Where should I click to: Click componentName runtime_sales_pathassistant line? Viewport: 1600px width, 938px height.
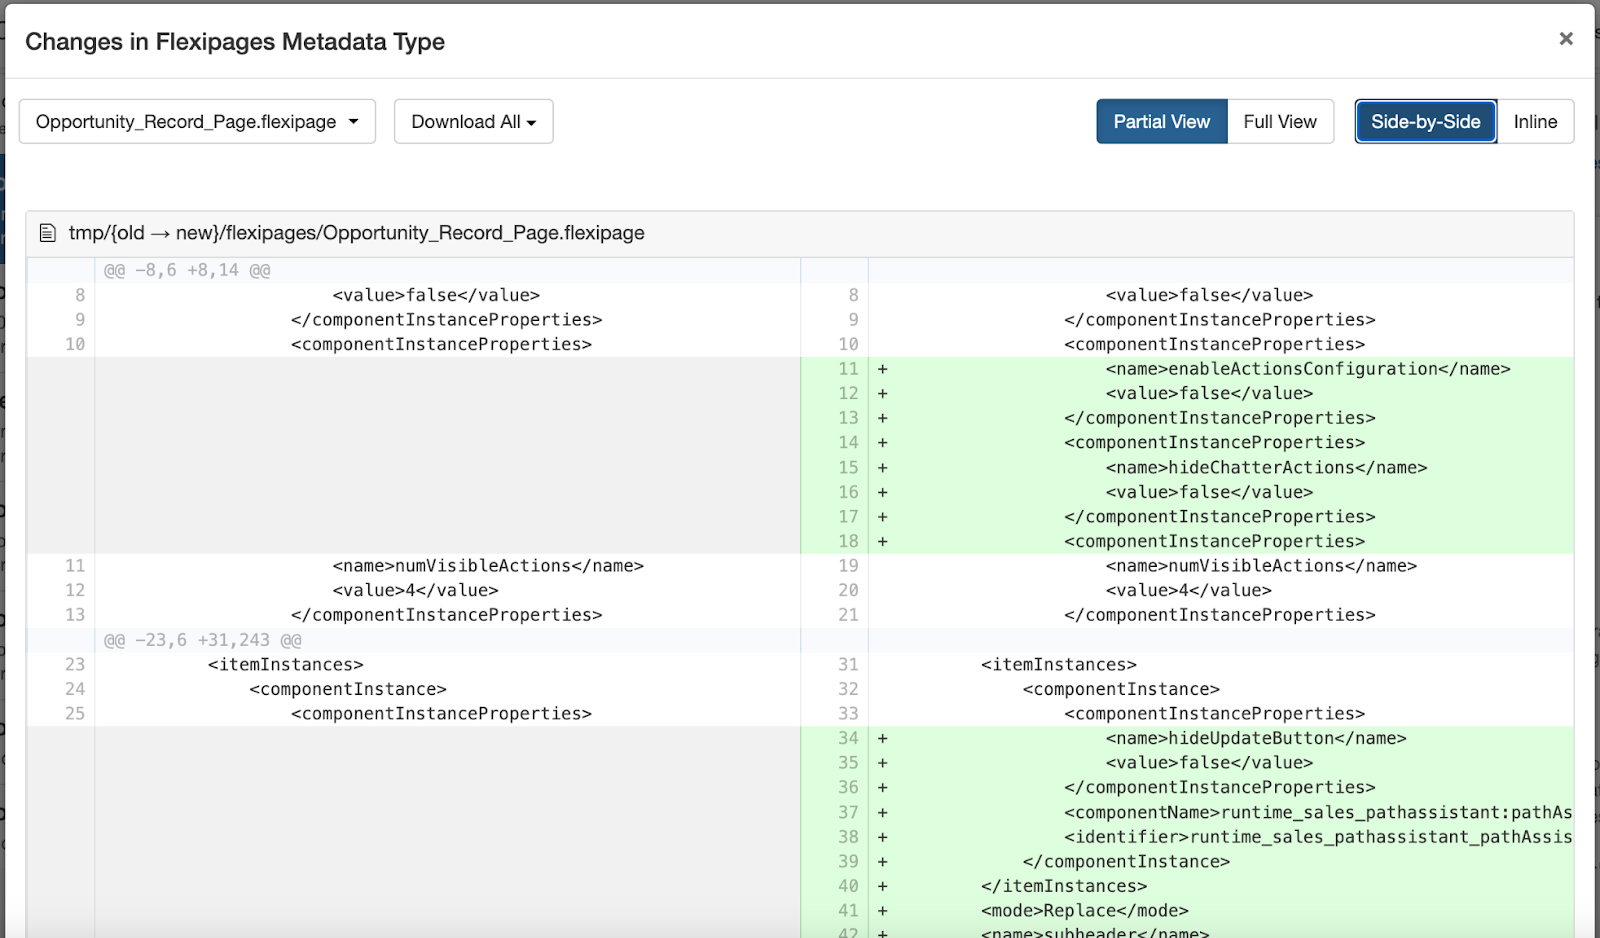pyautogui.click(x=1318, y=812)
